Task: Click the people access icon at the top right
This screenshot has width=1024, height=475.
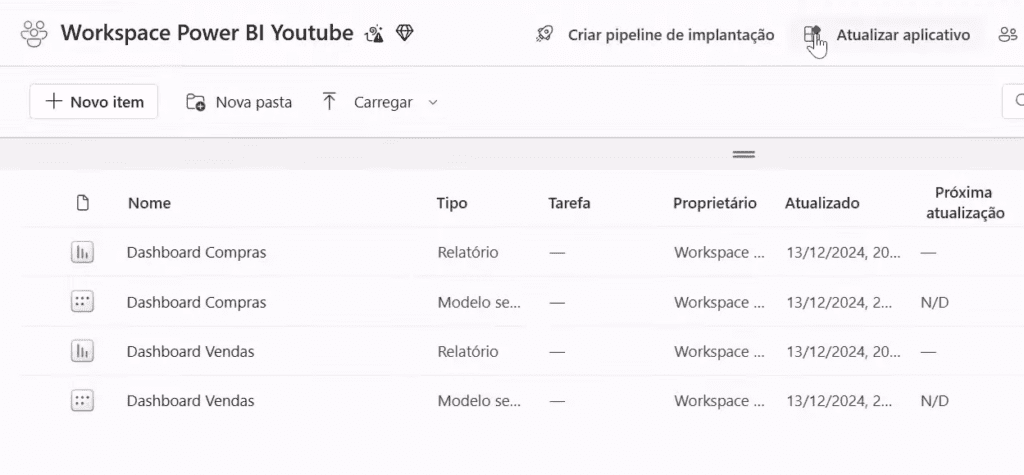Action: [x=1009, y=35]
